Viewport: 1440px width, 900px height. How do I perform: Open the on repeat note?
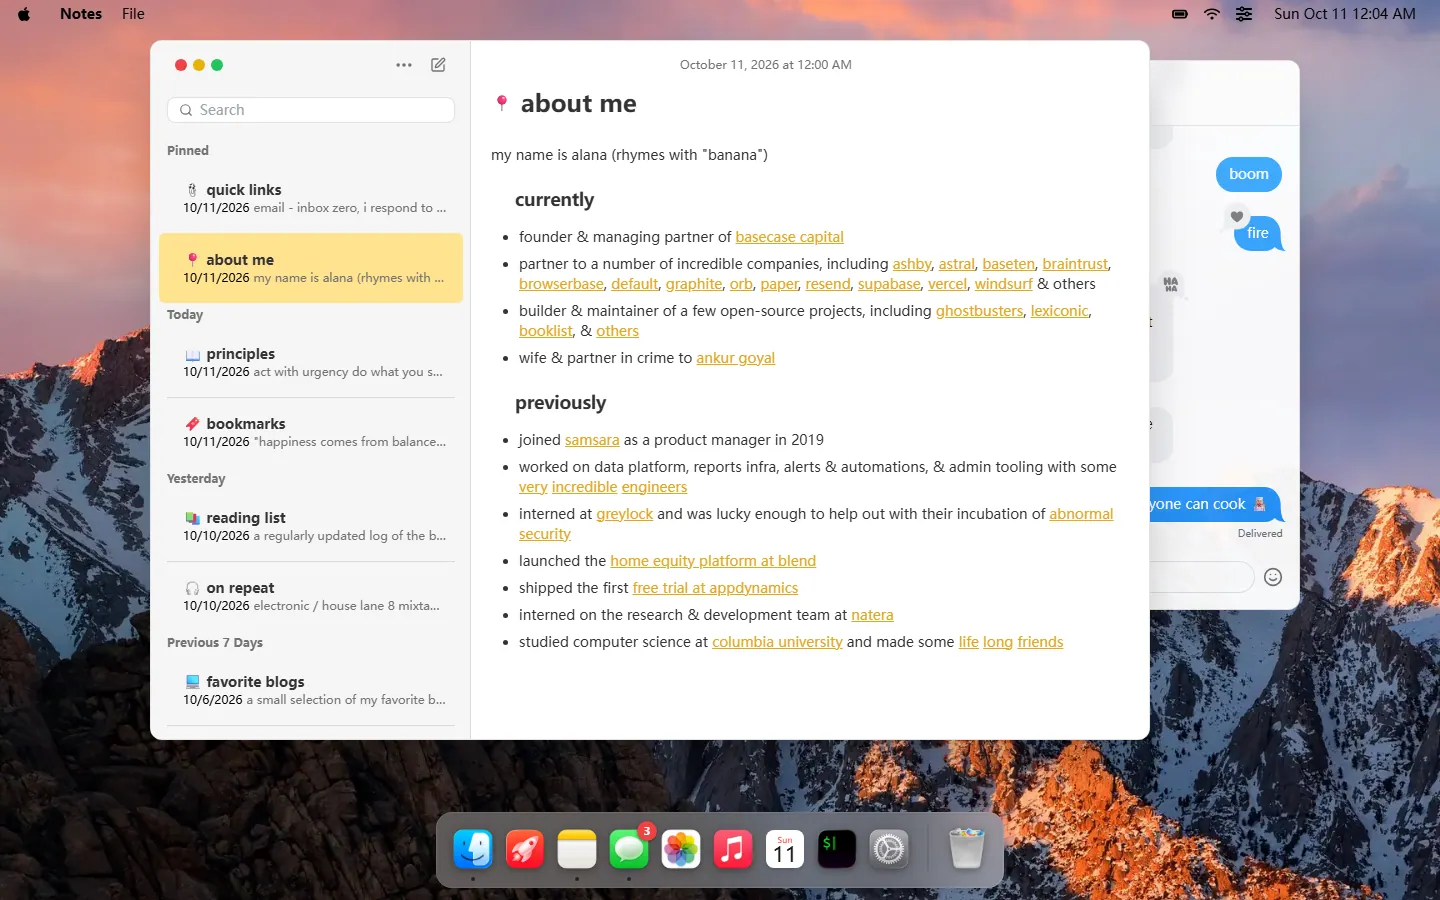click(311, 596)
